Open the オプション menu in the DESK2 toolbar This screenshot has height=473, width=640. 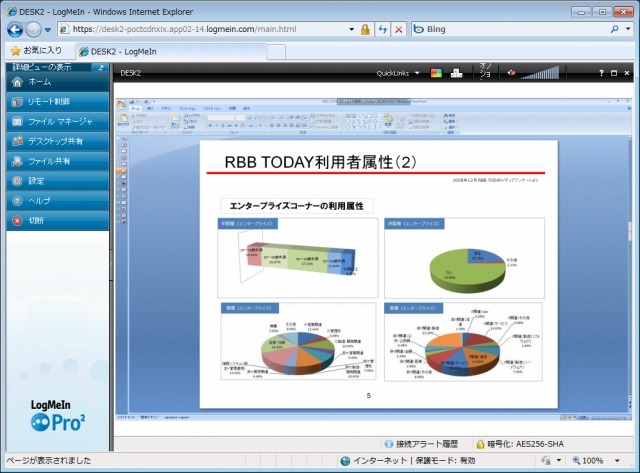coord(485,71)
